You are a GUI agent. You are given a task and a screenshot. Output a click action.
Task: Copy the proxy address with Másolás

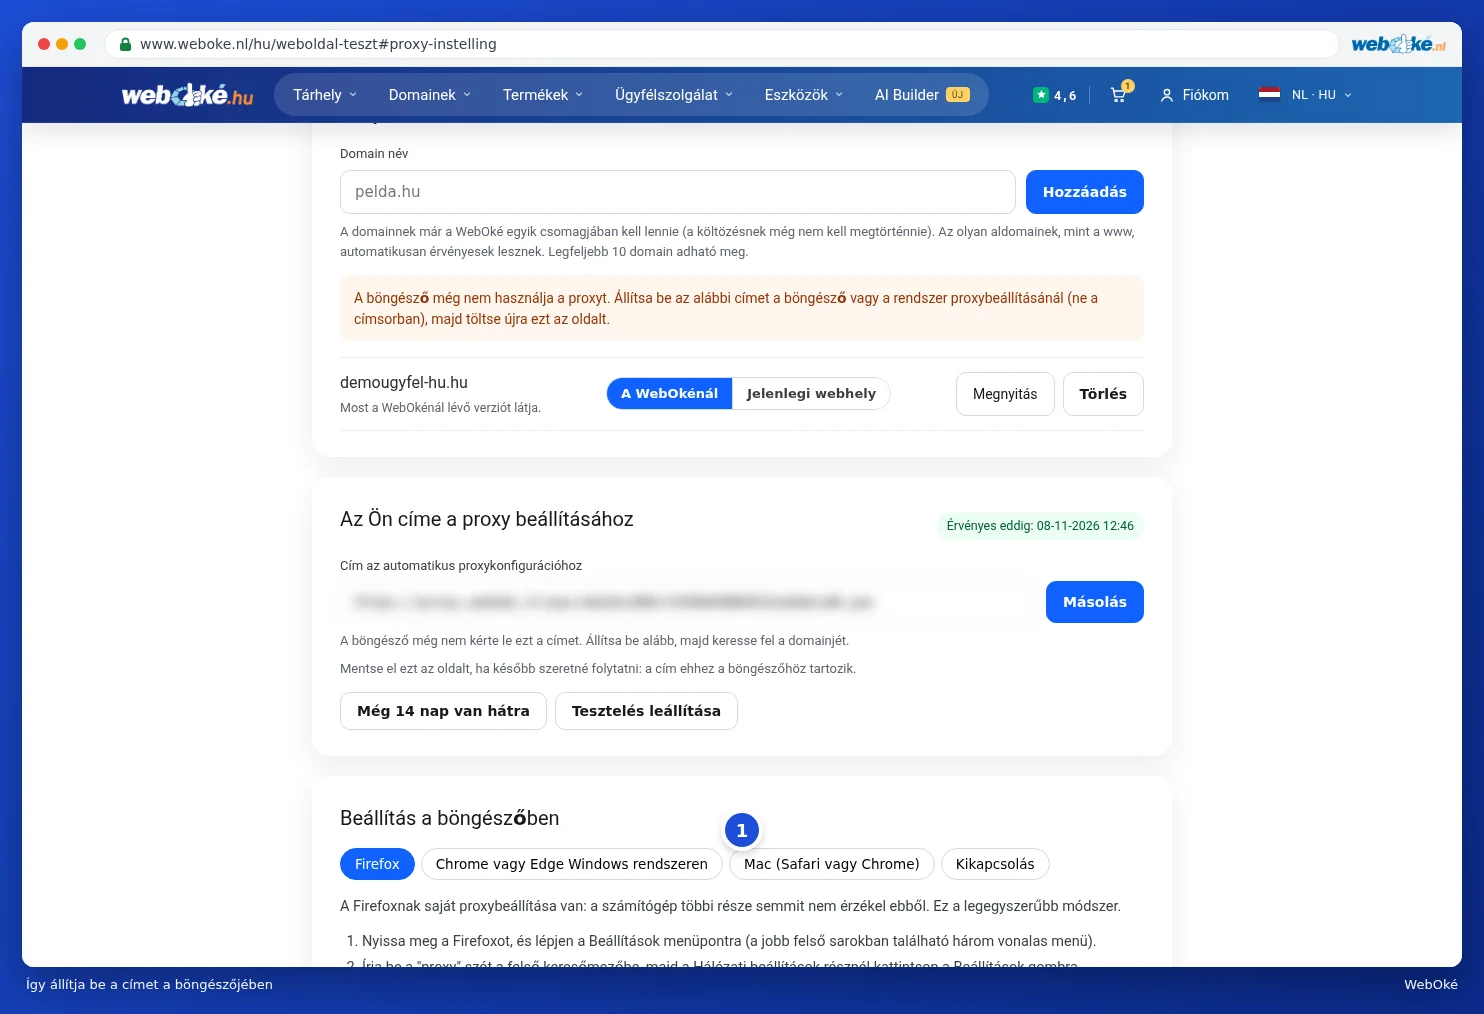(1095, 602)
